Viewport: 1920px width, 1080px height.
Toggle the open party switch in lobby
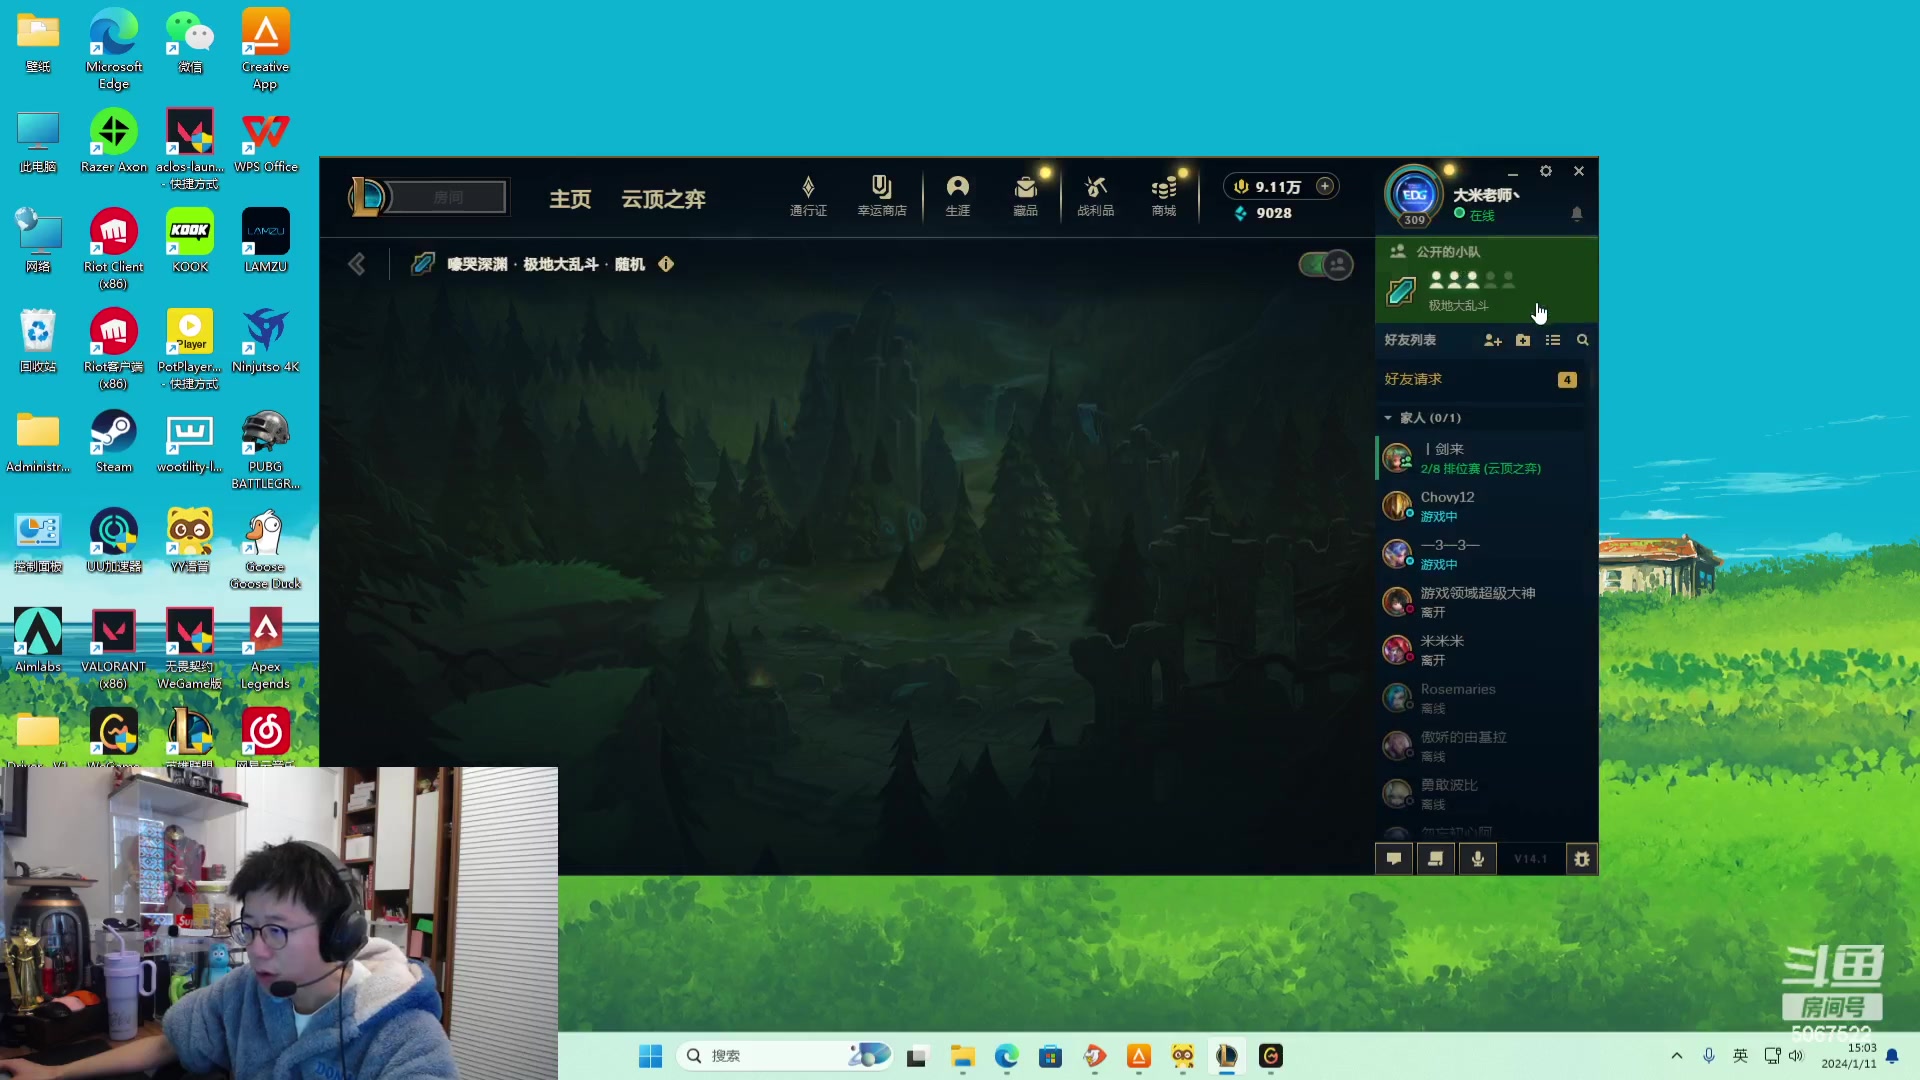(1326, 265)
